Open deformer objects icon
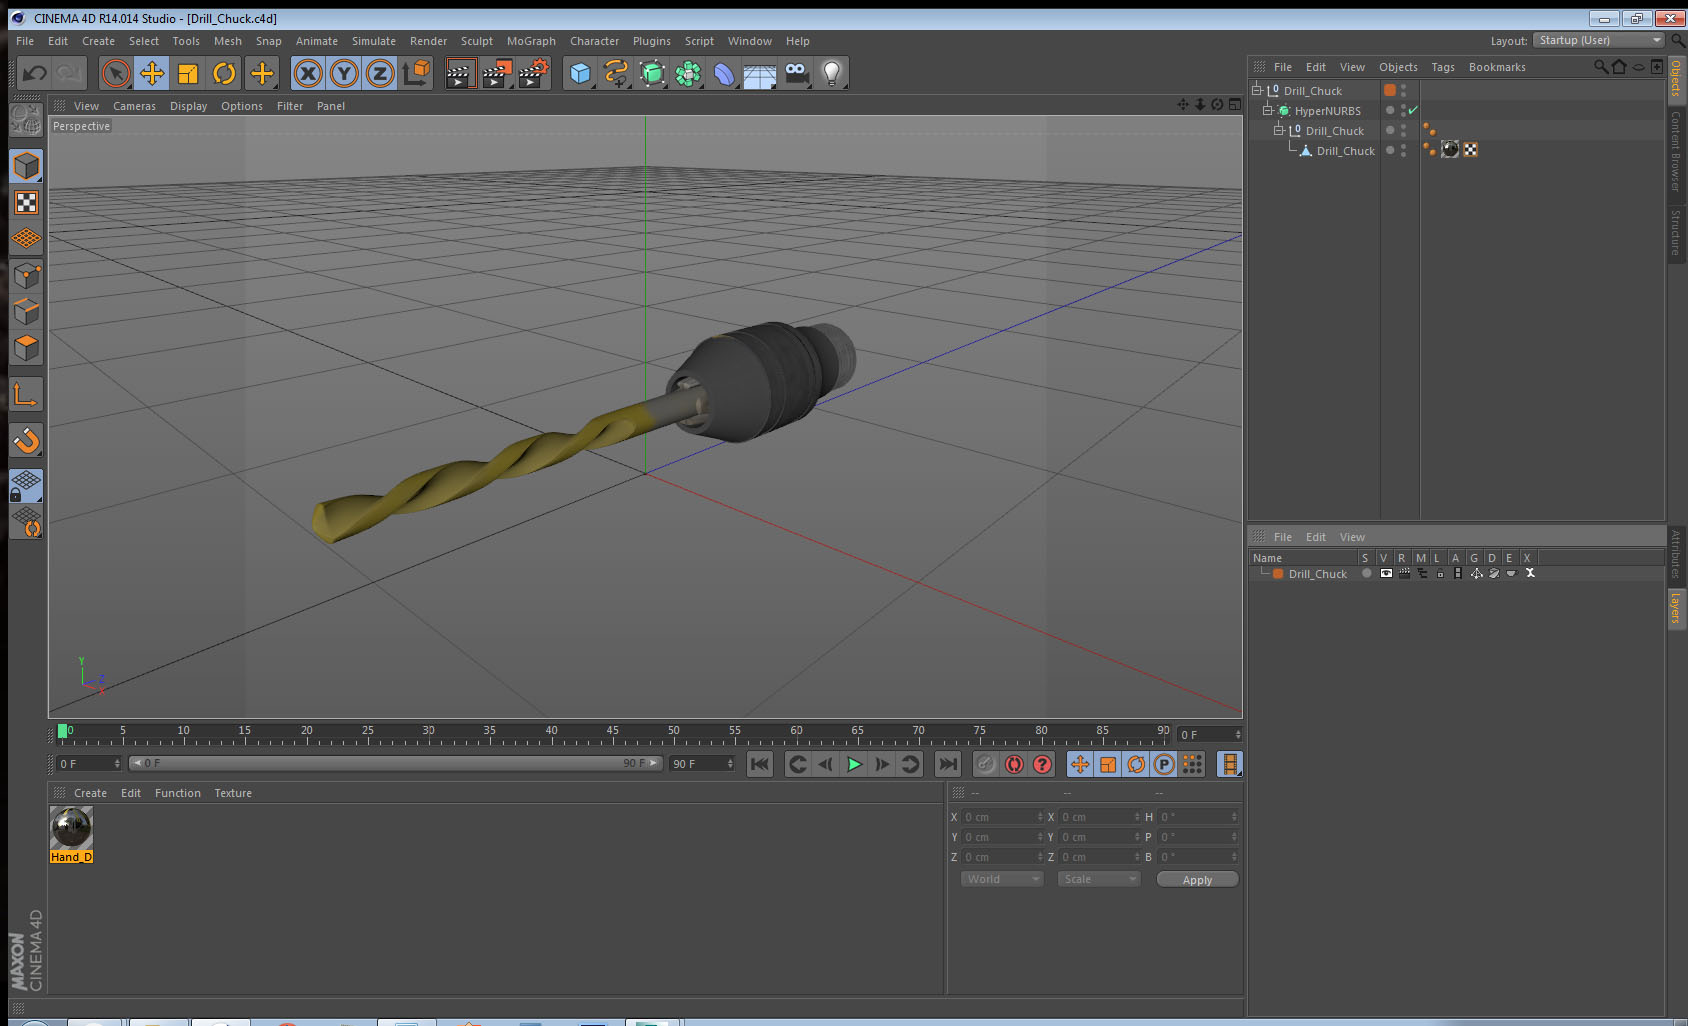 coord(724,73)
